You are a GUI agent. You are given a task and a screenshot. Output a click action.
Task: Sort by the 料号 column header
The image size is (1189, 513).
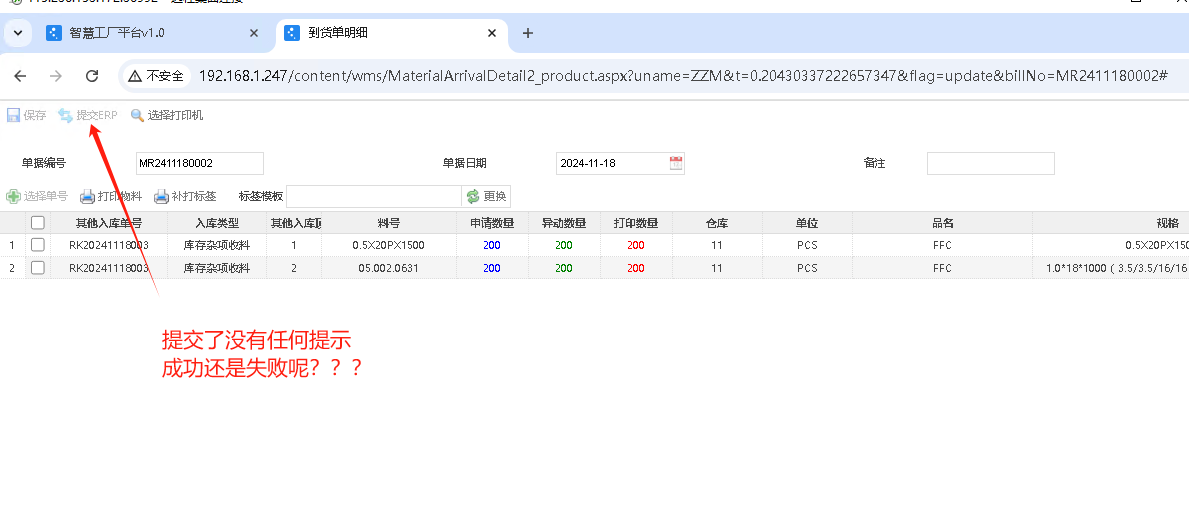click(x=388, y=223)
